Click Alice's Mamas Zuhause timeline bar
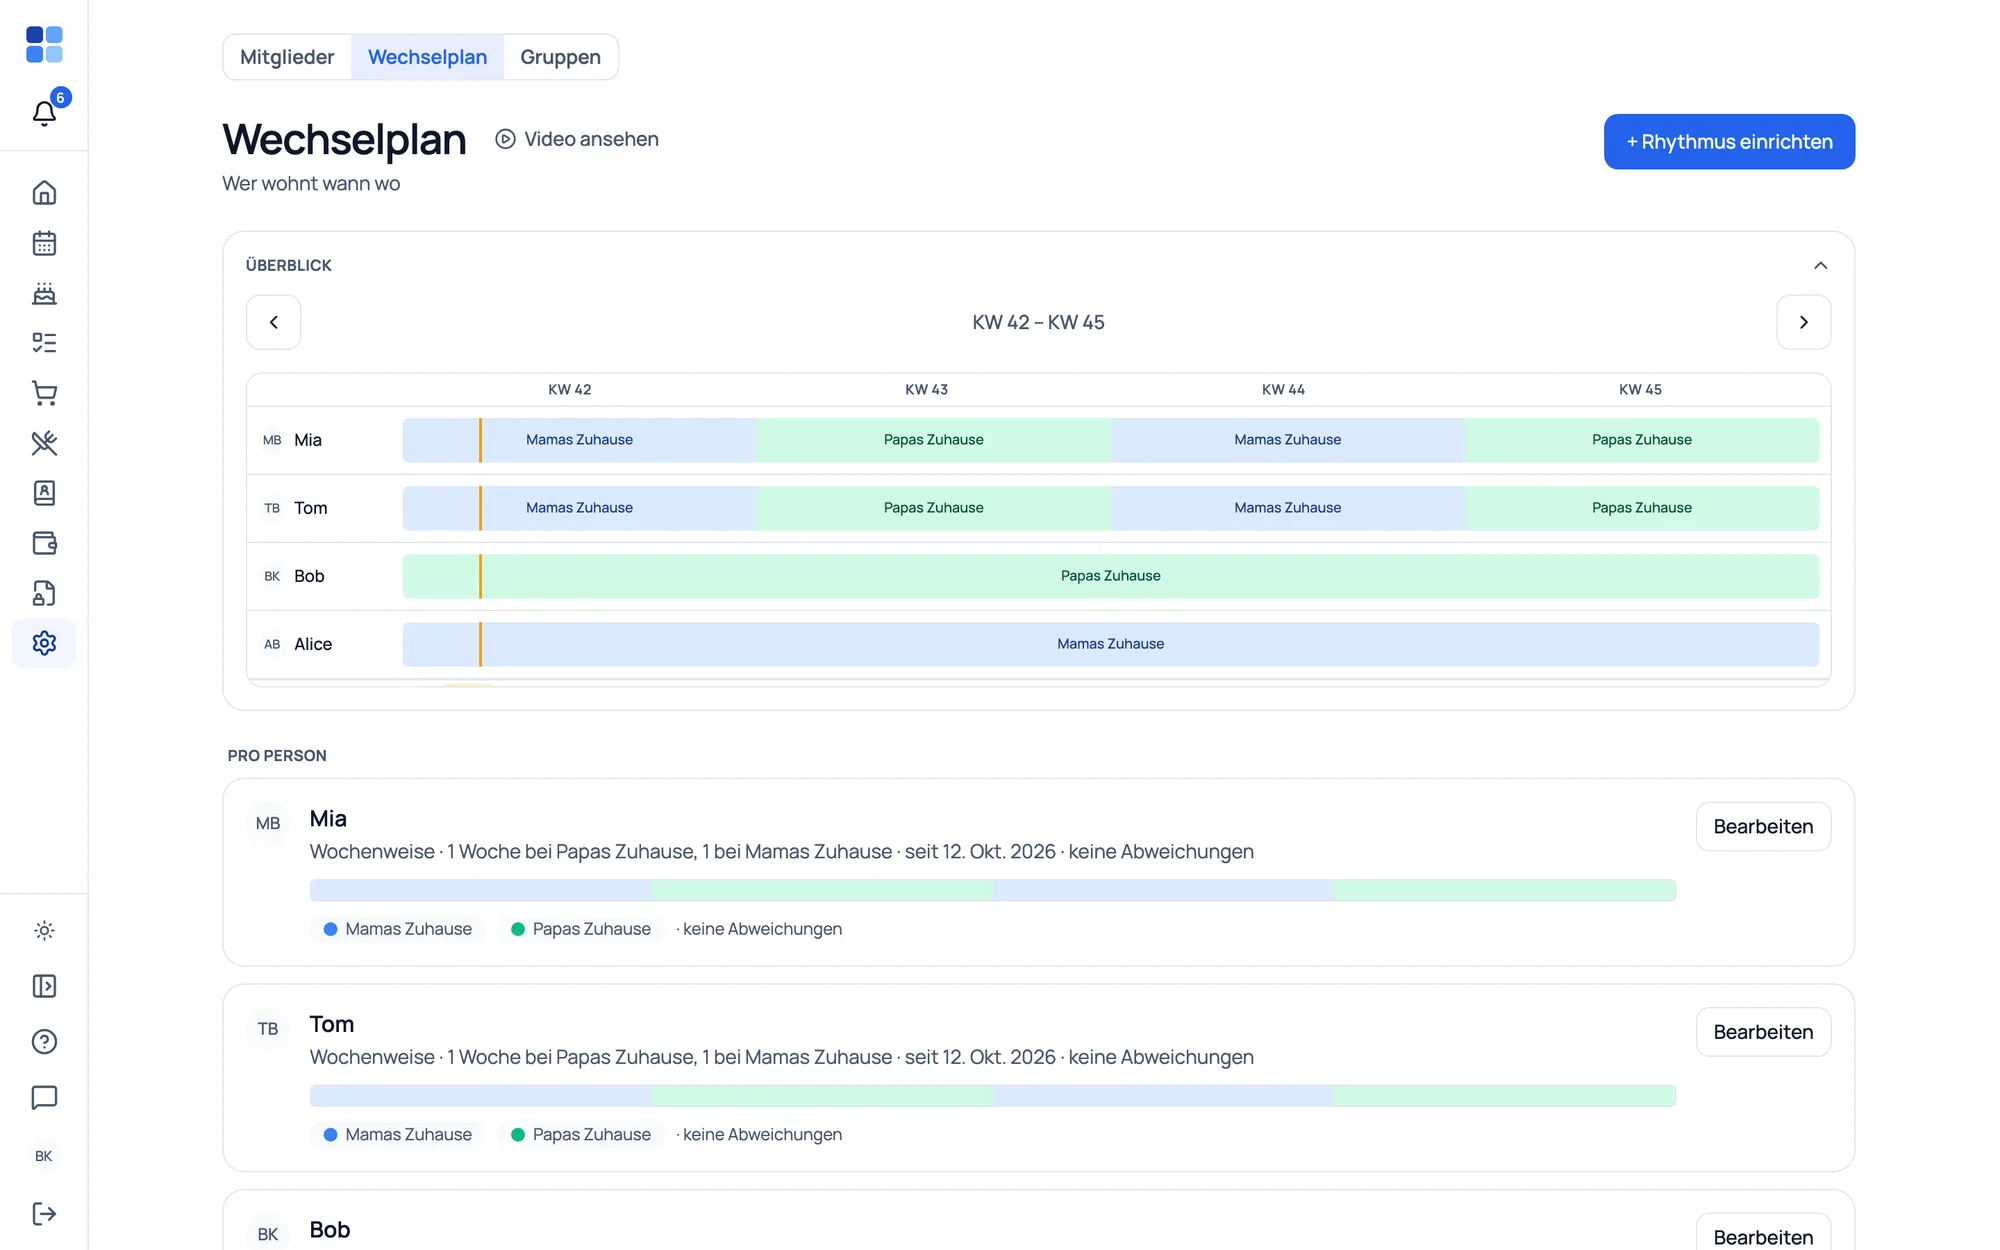2000x1250 pixels. pos(1111,644)
